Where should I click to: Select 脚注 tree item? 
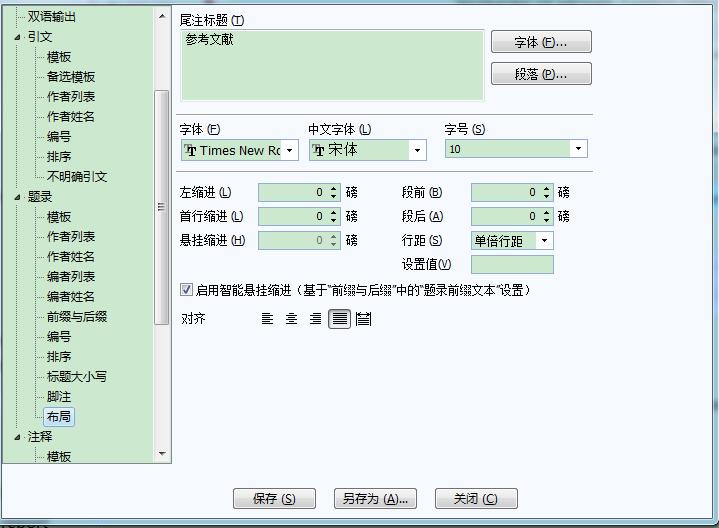59,397
